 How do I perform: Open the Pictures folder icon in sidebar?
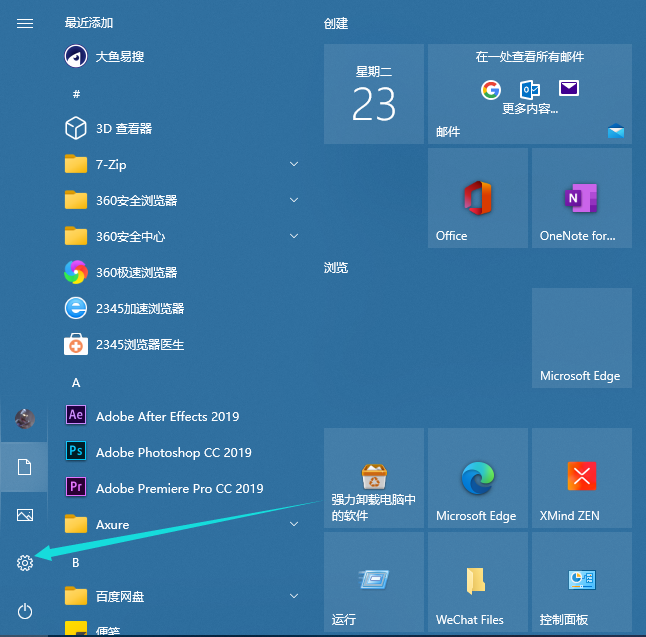[x=25, y=515]
